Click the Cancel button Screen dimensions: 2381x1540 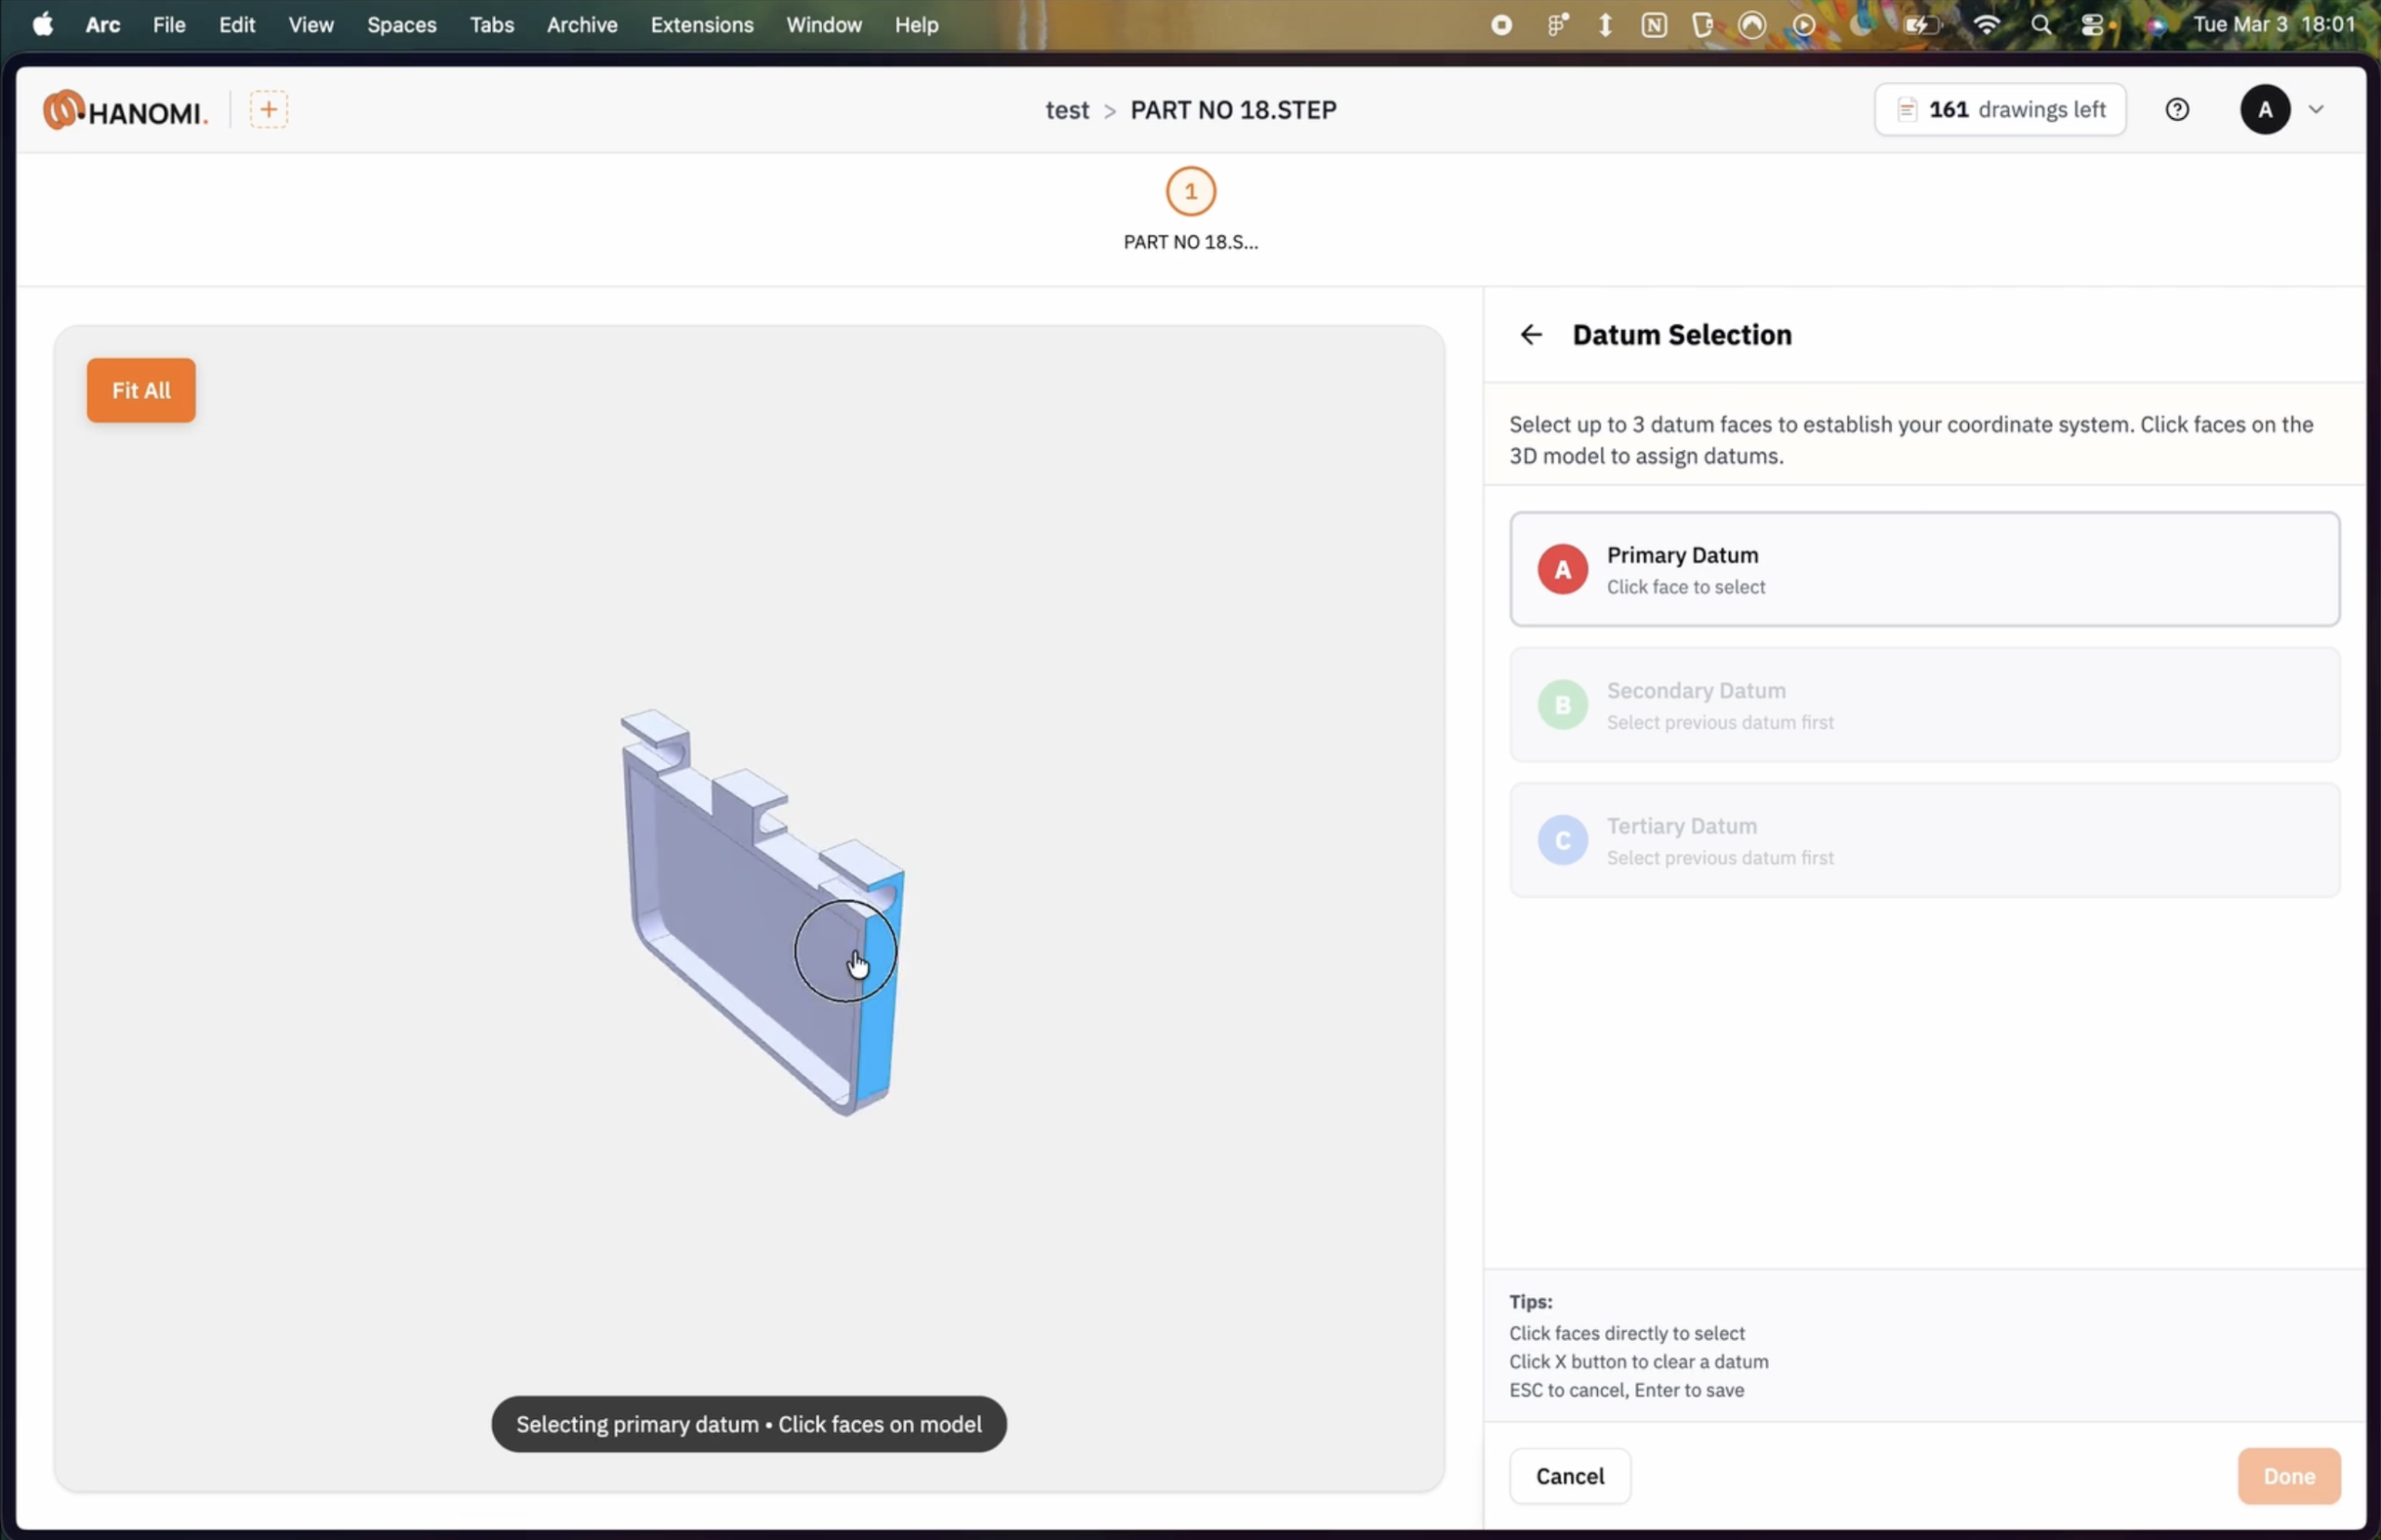click(1569, 1476)
